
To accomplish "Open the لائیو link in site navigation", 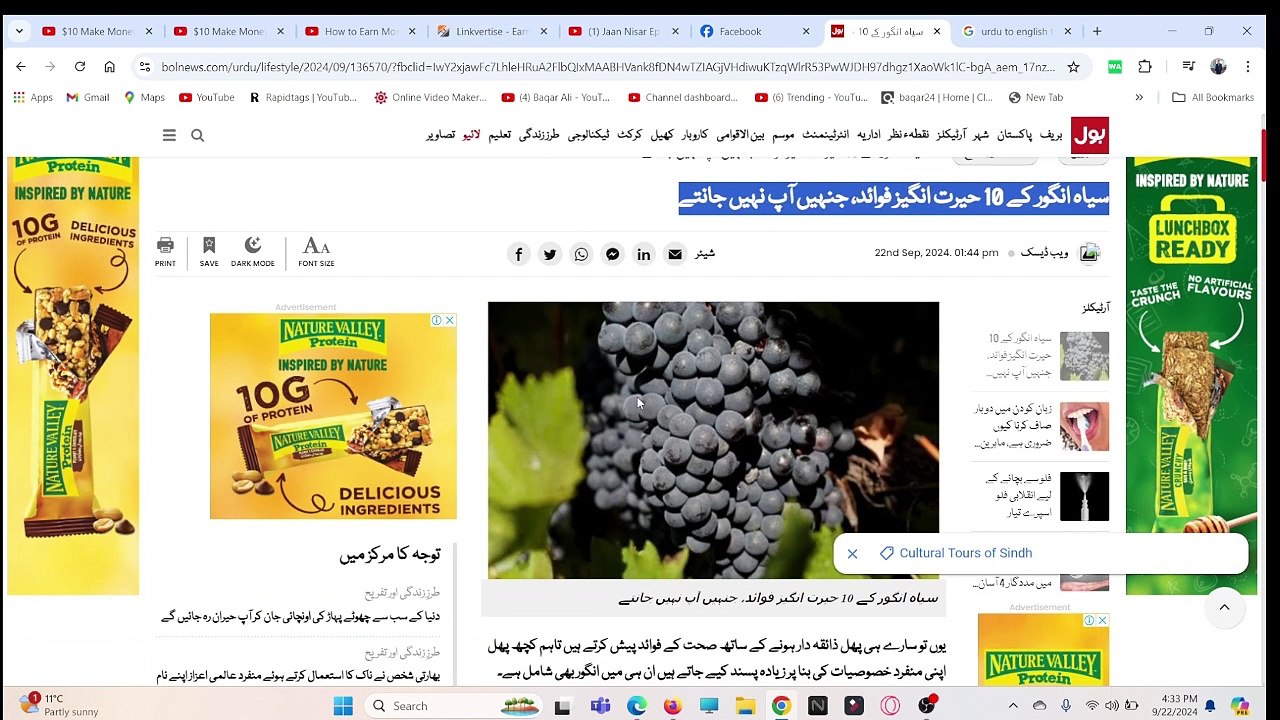I will click(471, 135).
